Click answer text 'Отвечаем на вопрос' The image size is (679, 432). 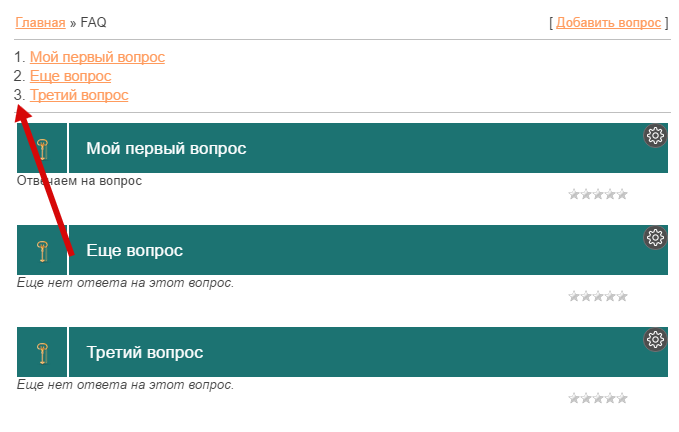click(80, 181)
